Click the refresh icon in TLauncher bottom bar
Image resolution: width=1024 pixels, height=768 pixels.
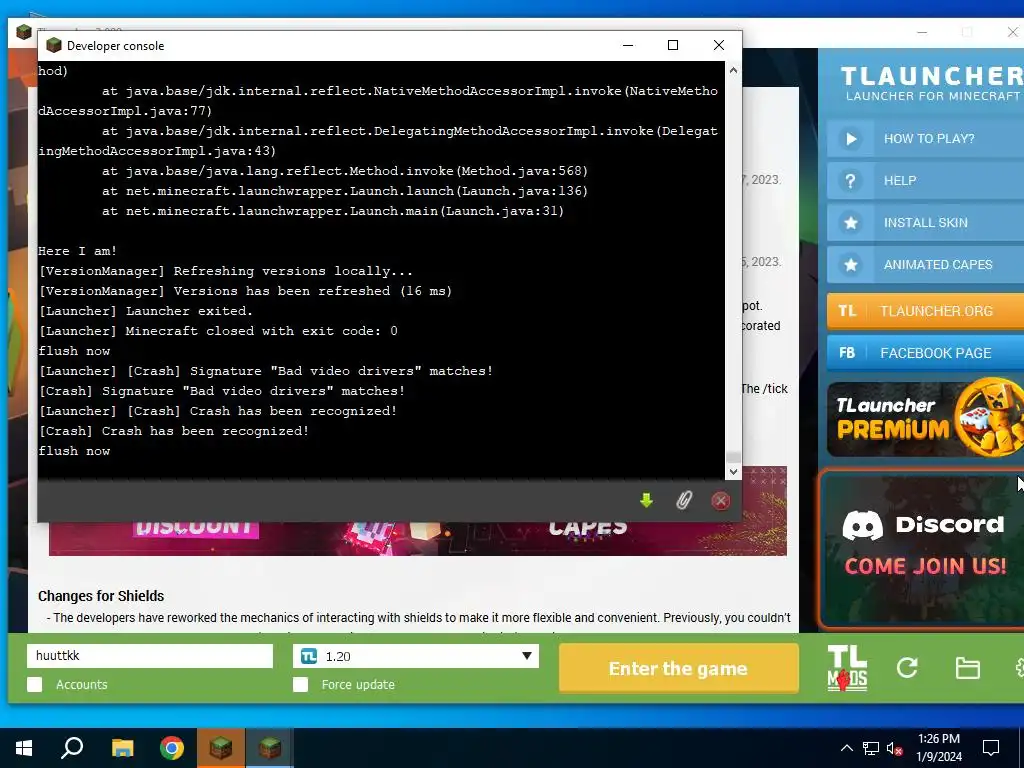point(907,667)
